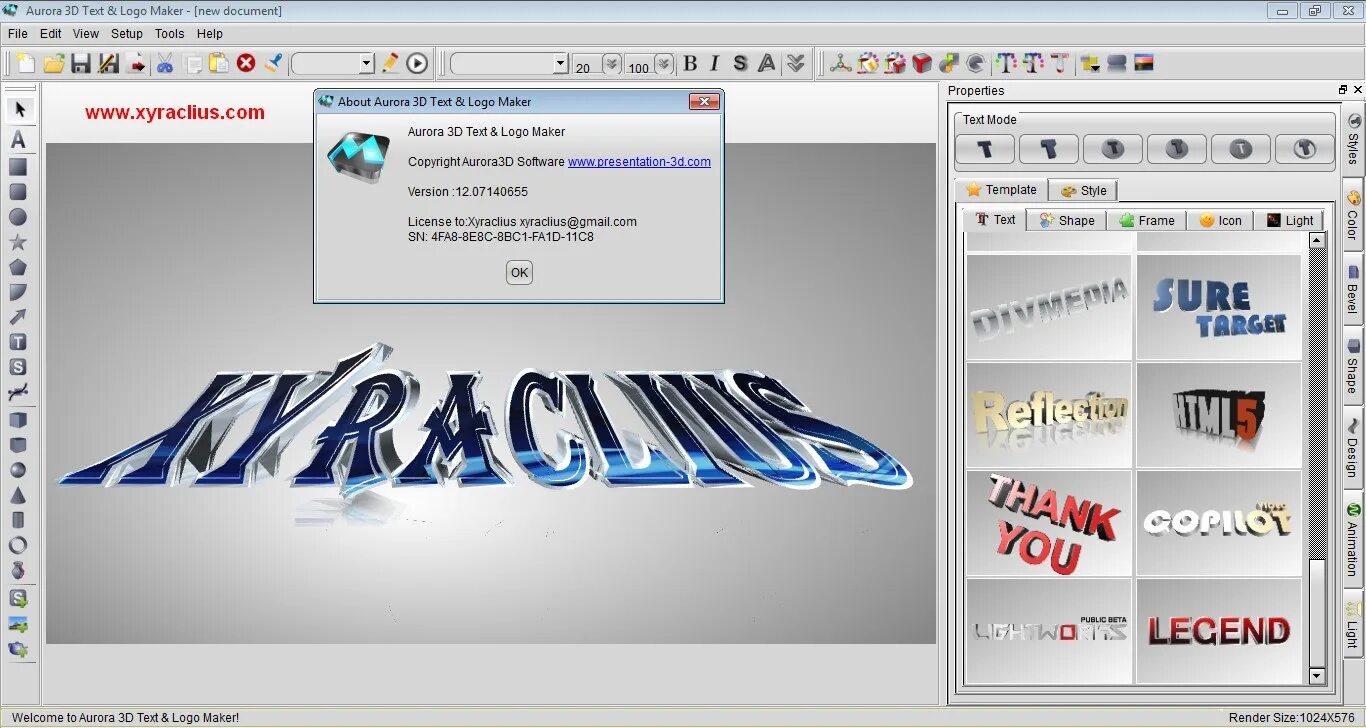Click the yellow pencil edit icon
1366x728 pixels.
pos(390,63)
